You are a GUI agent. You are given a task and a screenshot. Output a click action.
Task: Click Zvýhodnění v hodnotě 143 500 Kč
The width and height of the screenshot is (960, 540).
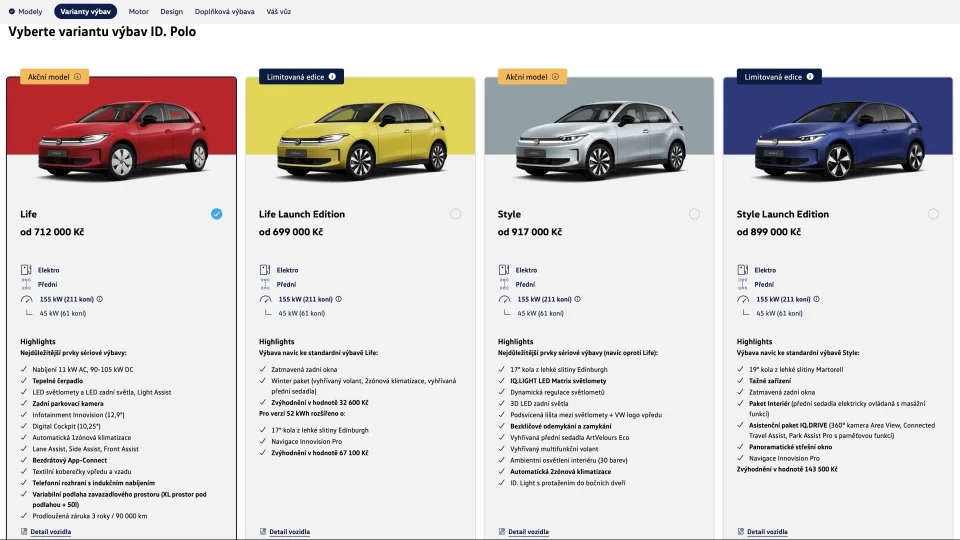coord(787,470)
